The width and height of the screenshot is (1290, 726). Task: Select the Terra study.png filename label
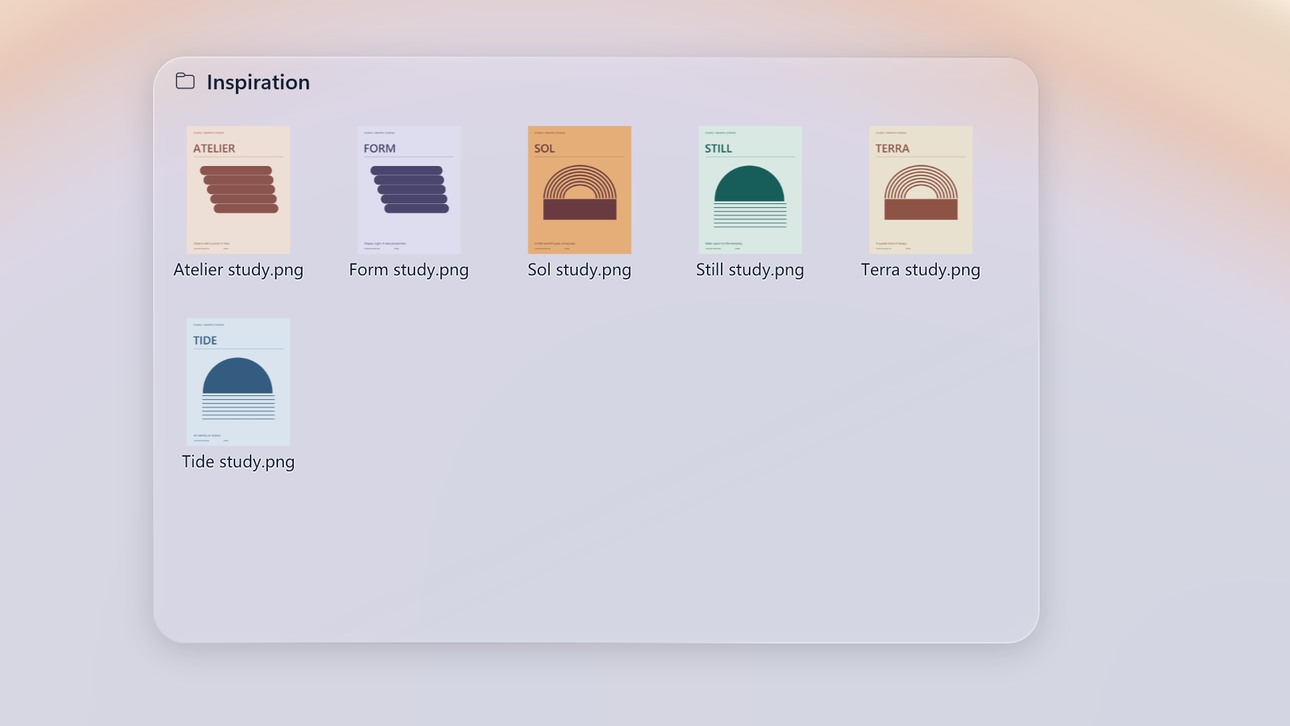[x=921, y=270]
